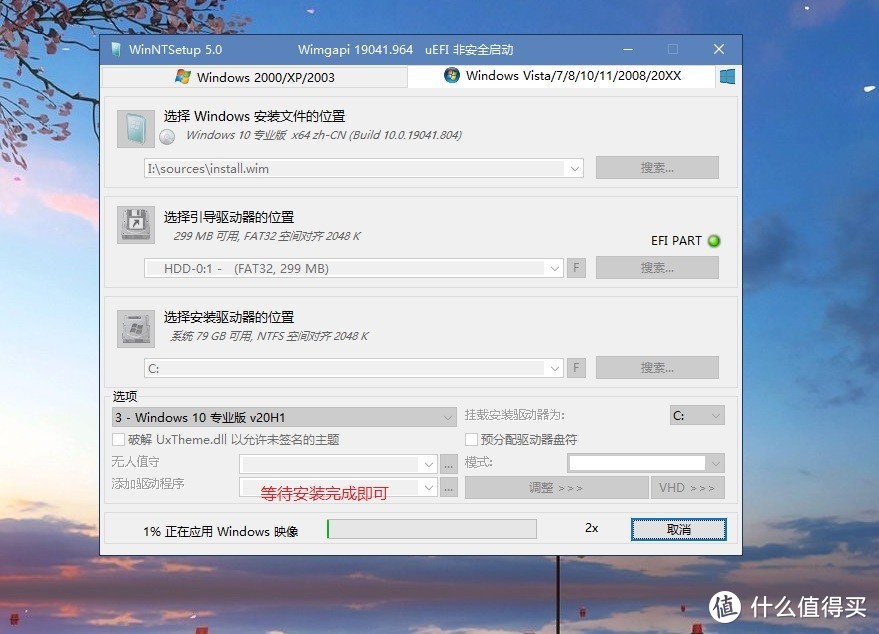This screenshot has height=634, width=879.
Task: Click the Windows image progress bar
Action: [431, 529]
